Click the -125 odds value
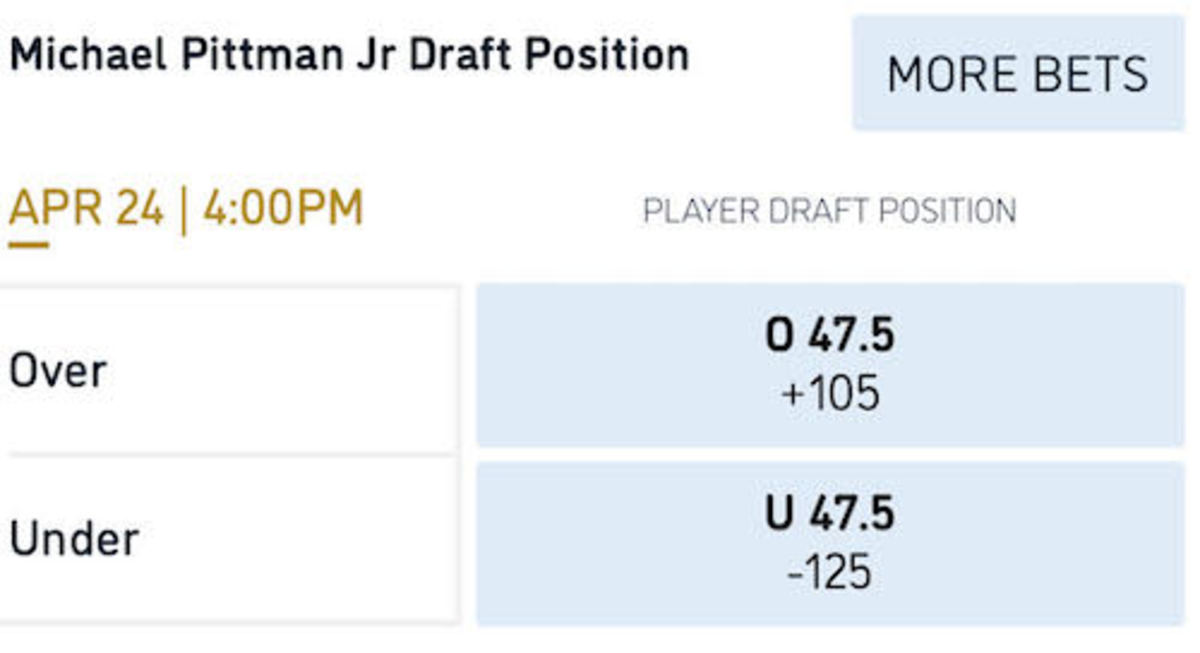This screenshot has height=653, width=1200. 830,573
